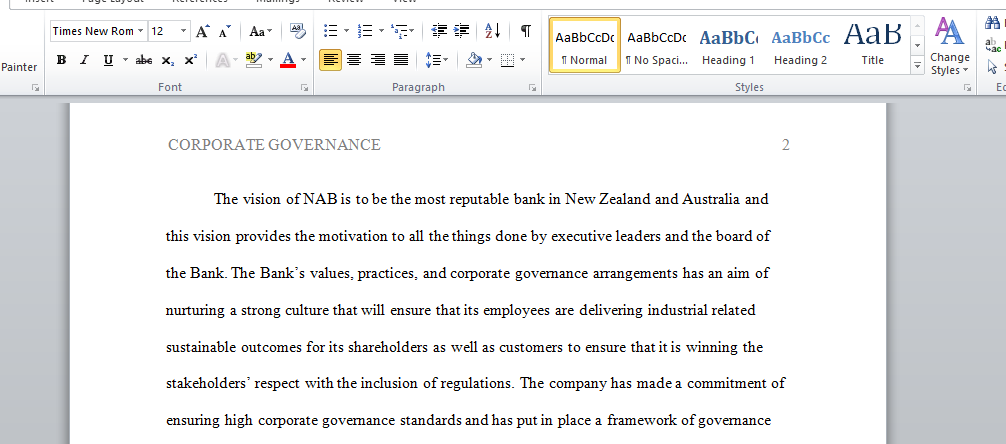Click the Numbering list icon
Image resolution: width=1006 pixels, height=444 pixels.
pyautogui.click(x=365, y=31)
